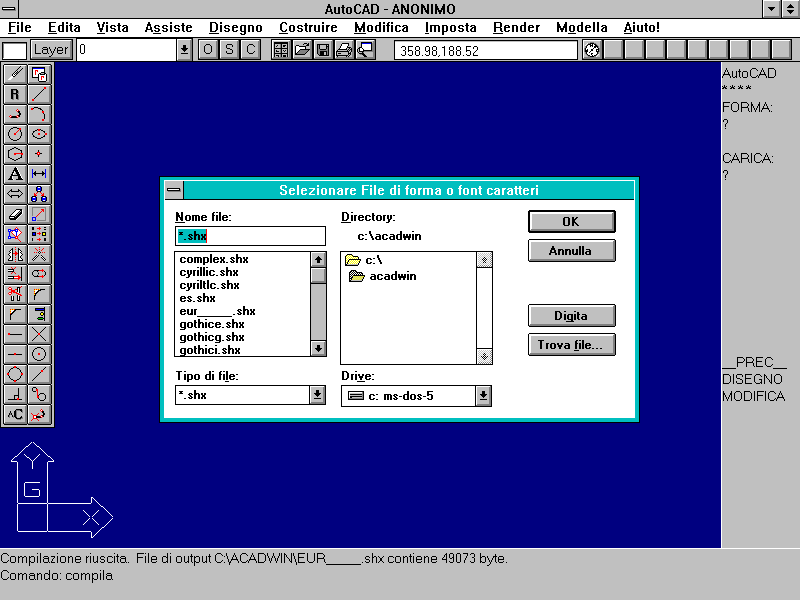Image resolution: width=800 pixels, height=600 pixels.
Task: Open the Aiuto! menu
Action: point(641,28)
